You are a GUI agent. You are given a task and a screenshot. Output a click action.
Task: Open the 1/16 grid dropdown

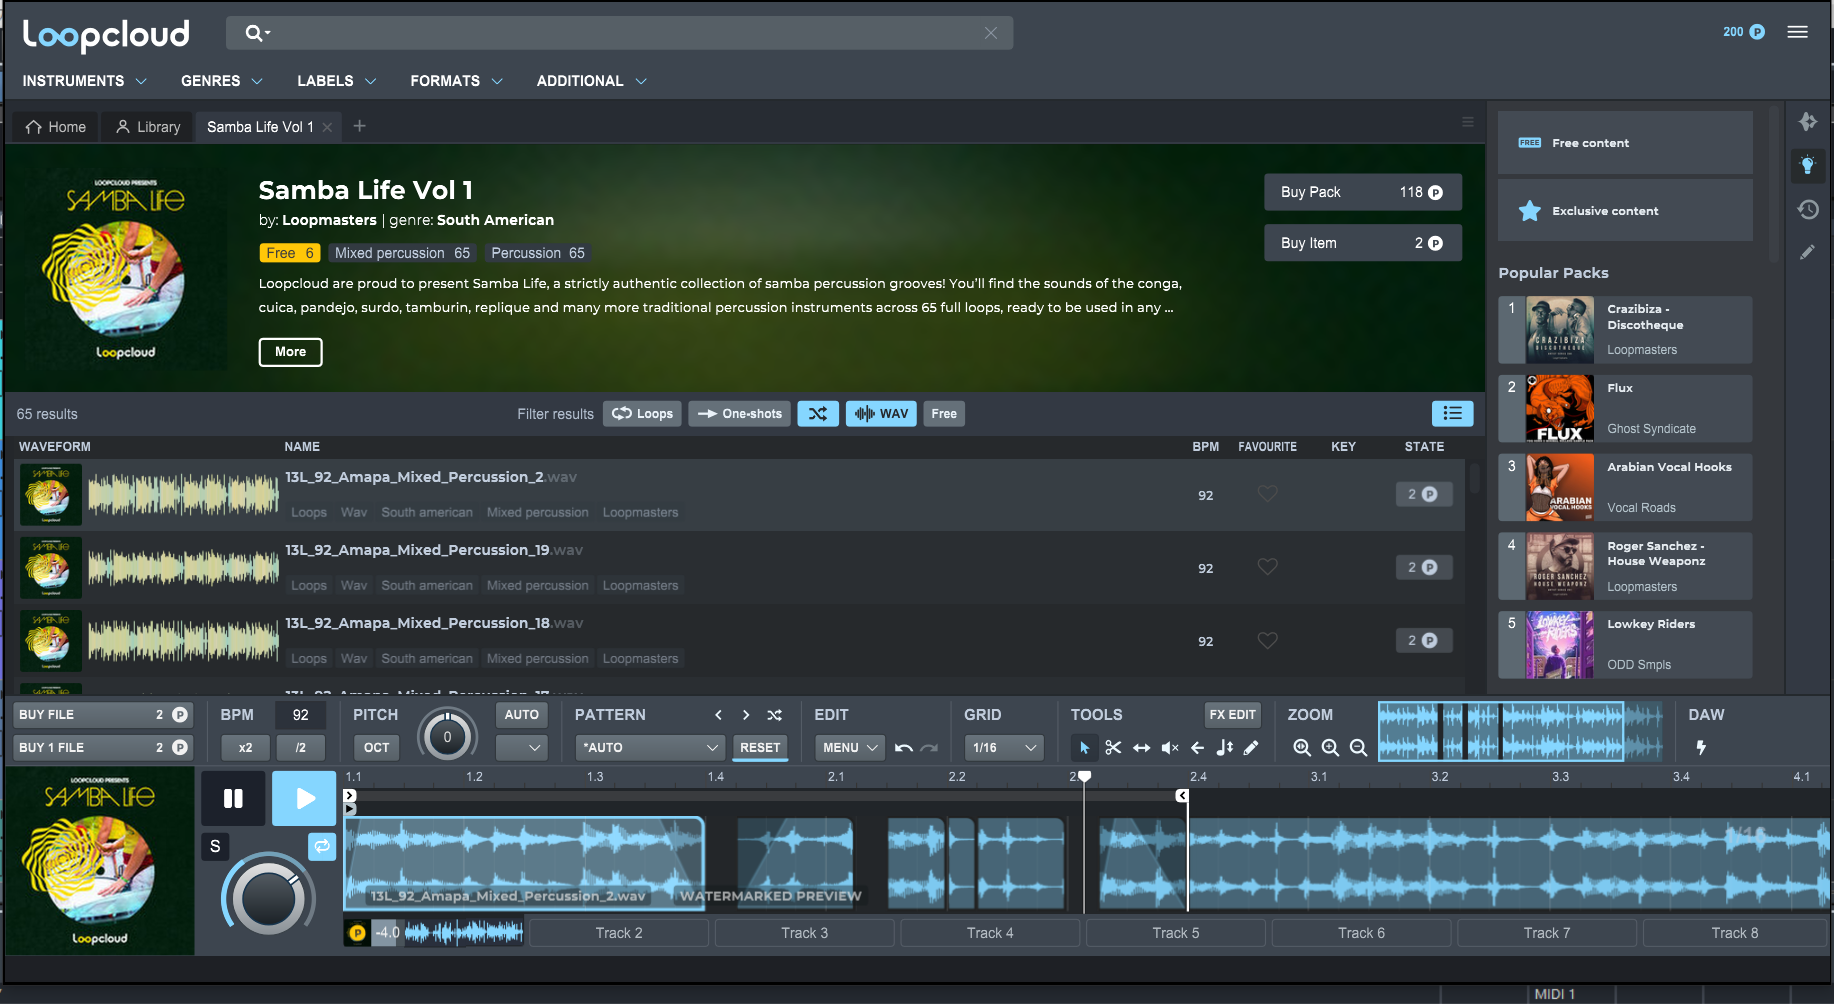pos(1004,747)
